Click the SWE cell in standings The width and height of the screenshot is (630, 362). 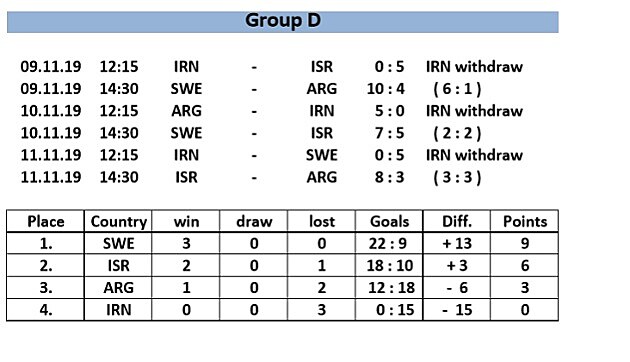[x=118, y=243]
